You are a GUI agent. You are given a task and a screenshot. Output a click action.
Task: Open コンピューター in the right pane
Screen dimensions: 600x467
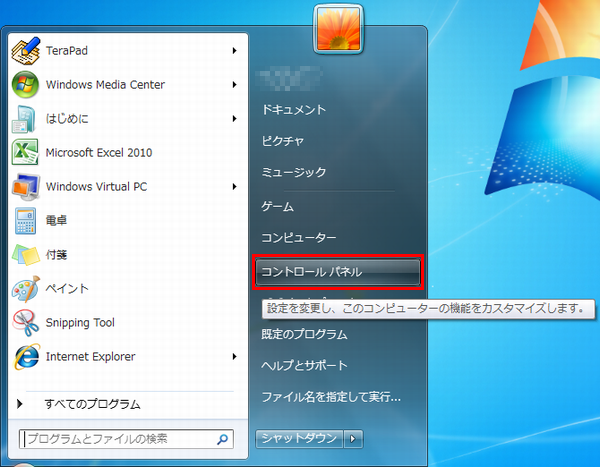(299, 237)
